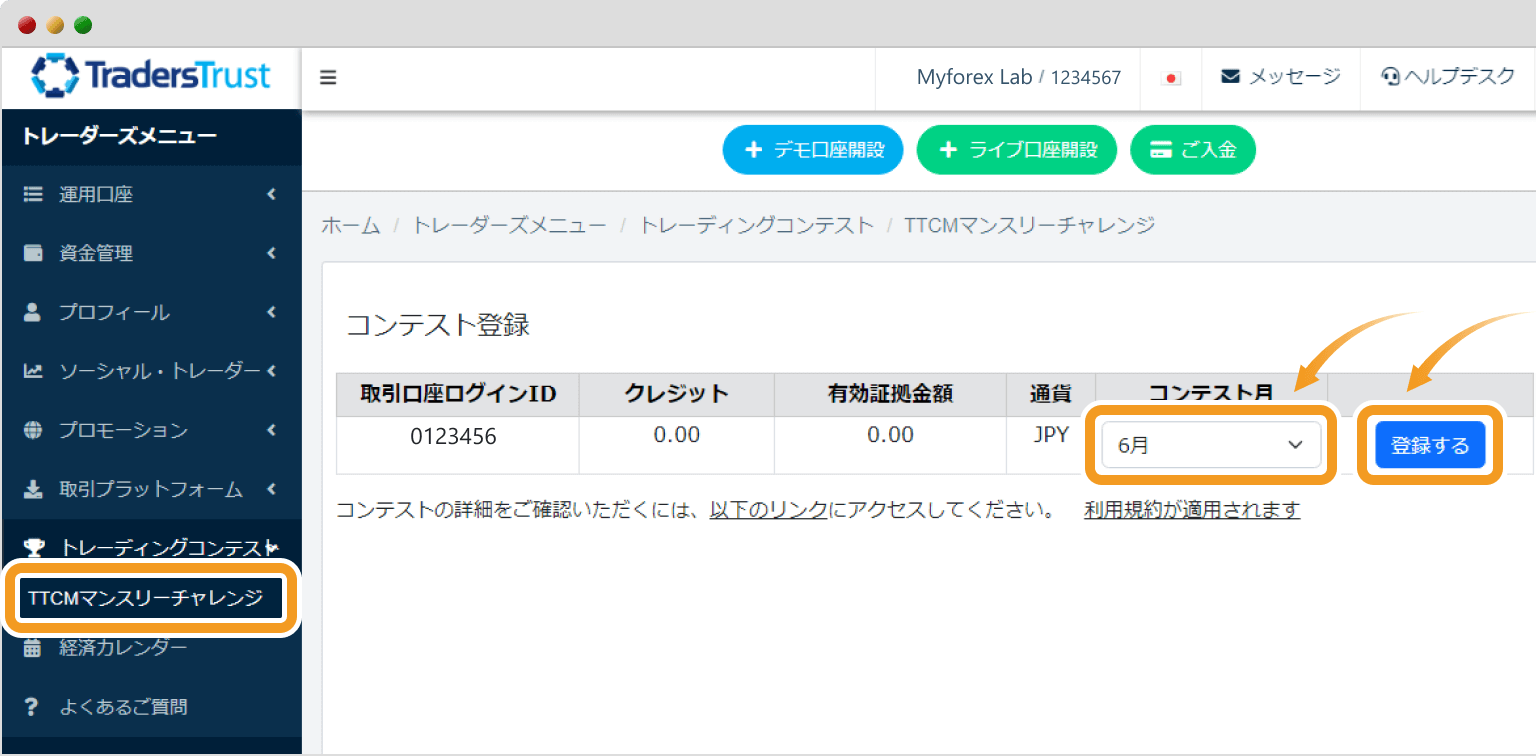Click the デモ口座開設 button
Image resolution: width=1536 pixels, height=756 pixels.
(x=813, y=150)
